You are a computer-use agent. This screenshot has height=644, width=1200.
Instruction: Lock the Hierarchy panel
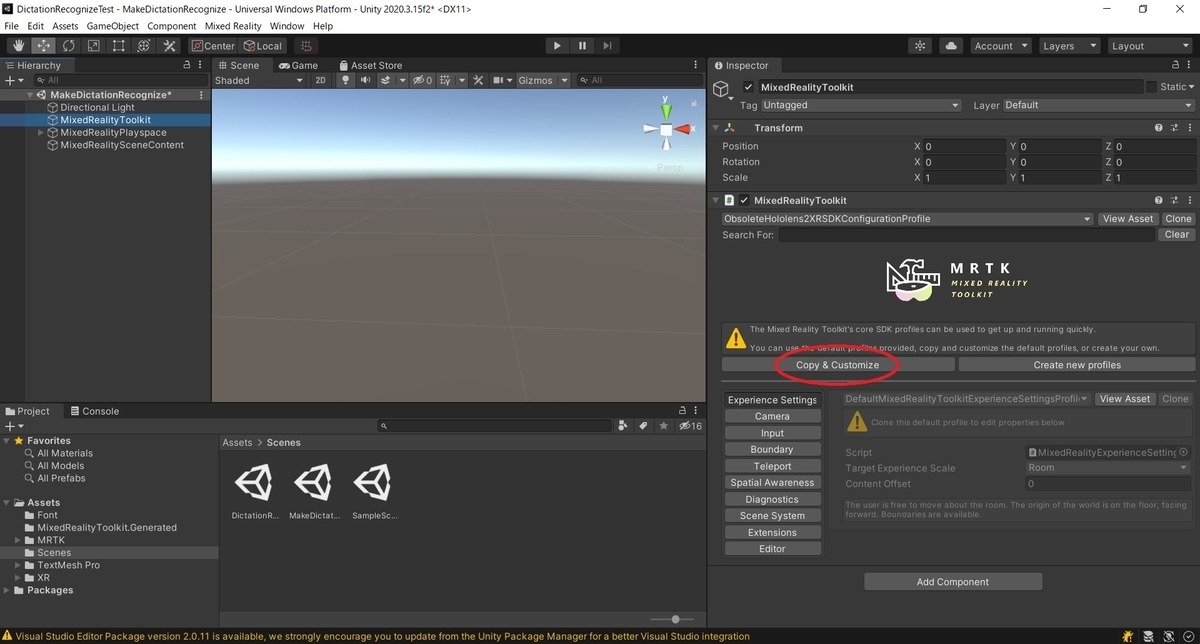pyautogui.click(x=186, y=65)
